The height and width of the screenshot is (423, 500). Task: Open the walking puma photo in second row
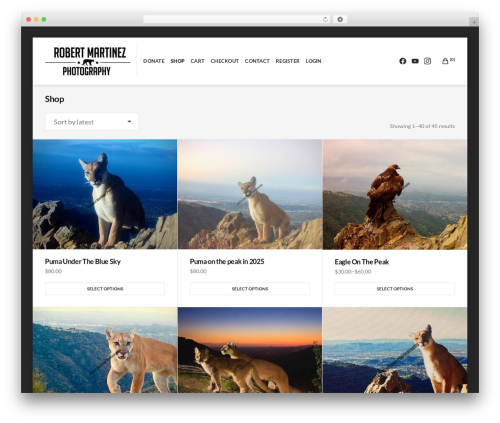pyautogui.click(x=105, y=350)
